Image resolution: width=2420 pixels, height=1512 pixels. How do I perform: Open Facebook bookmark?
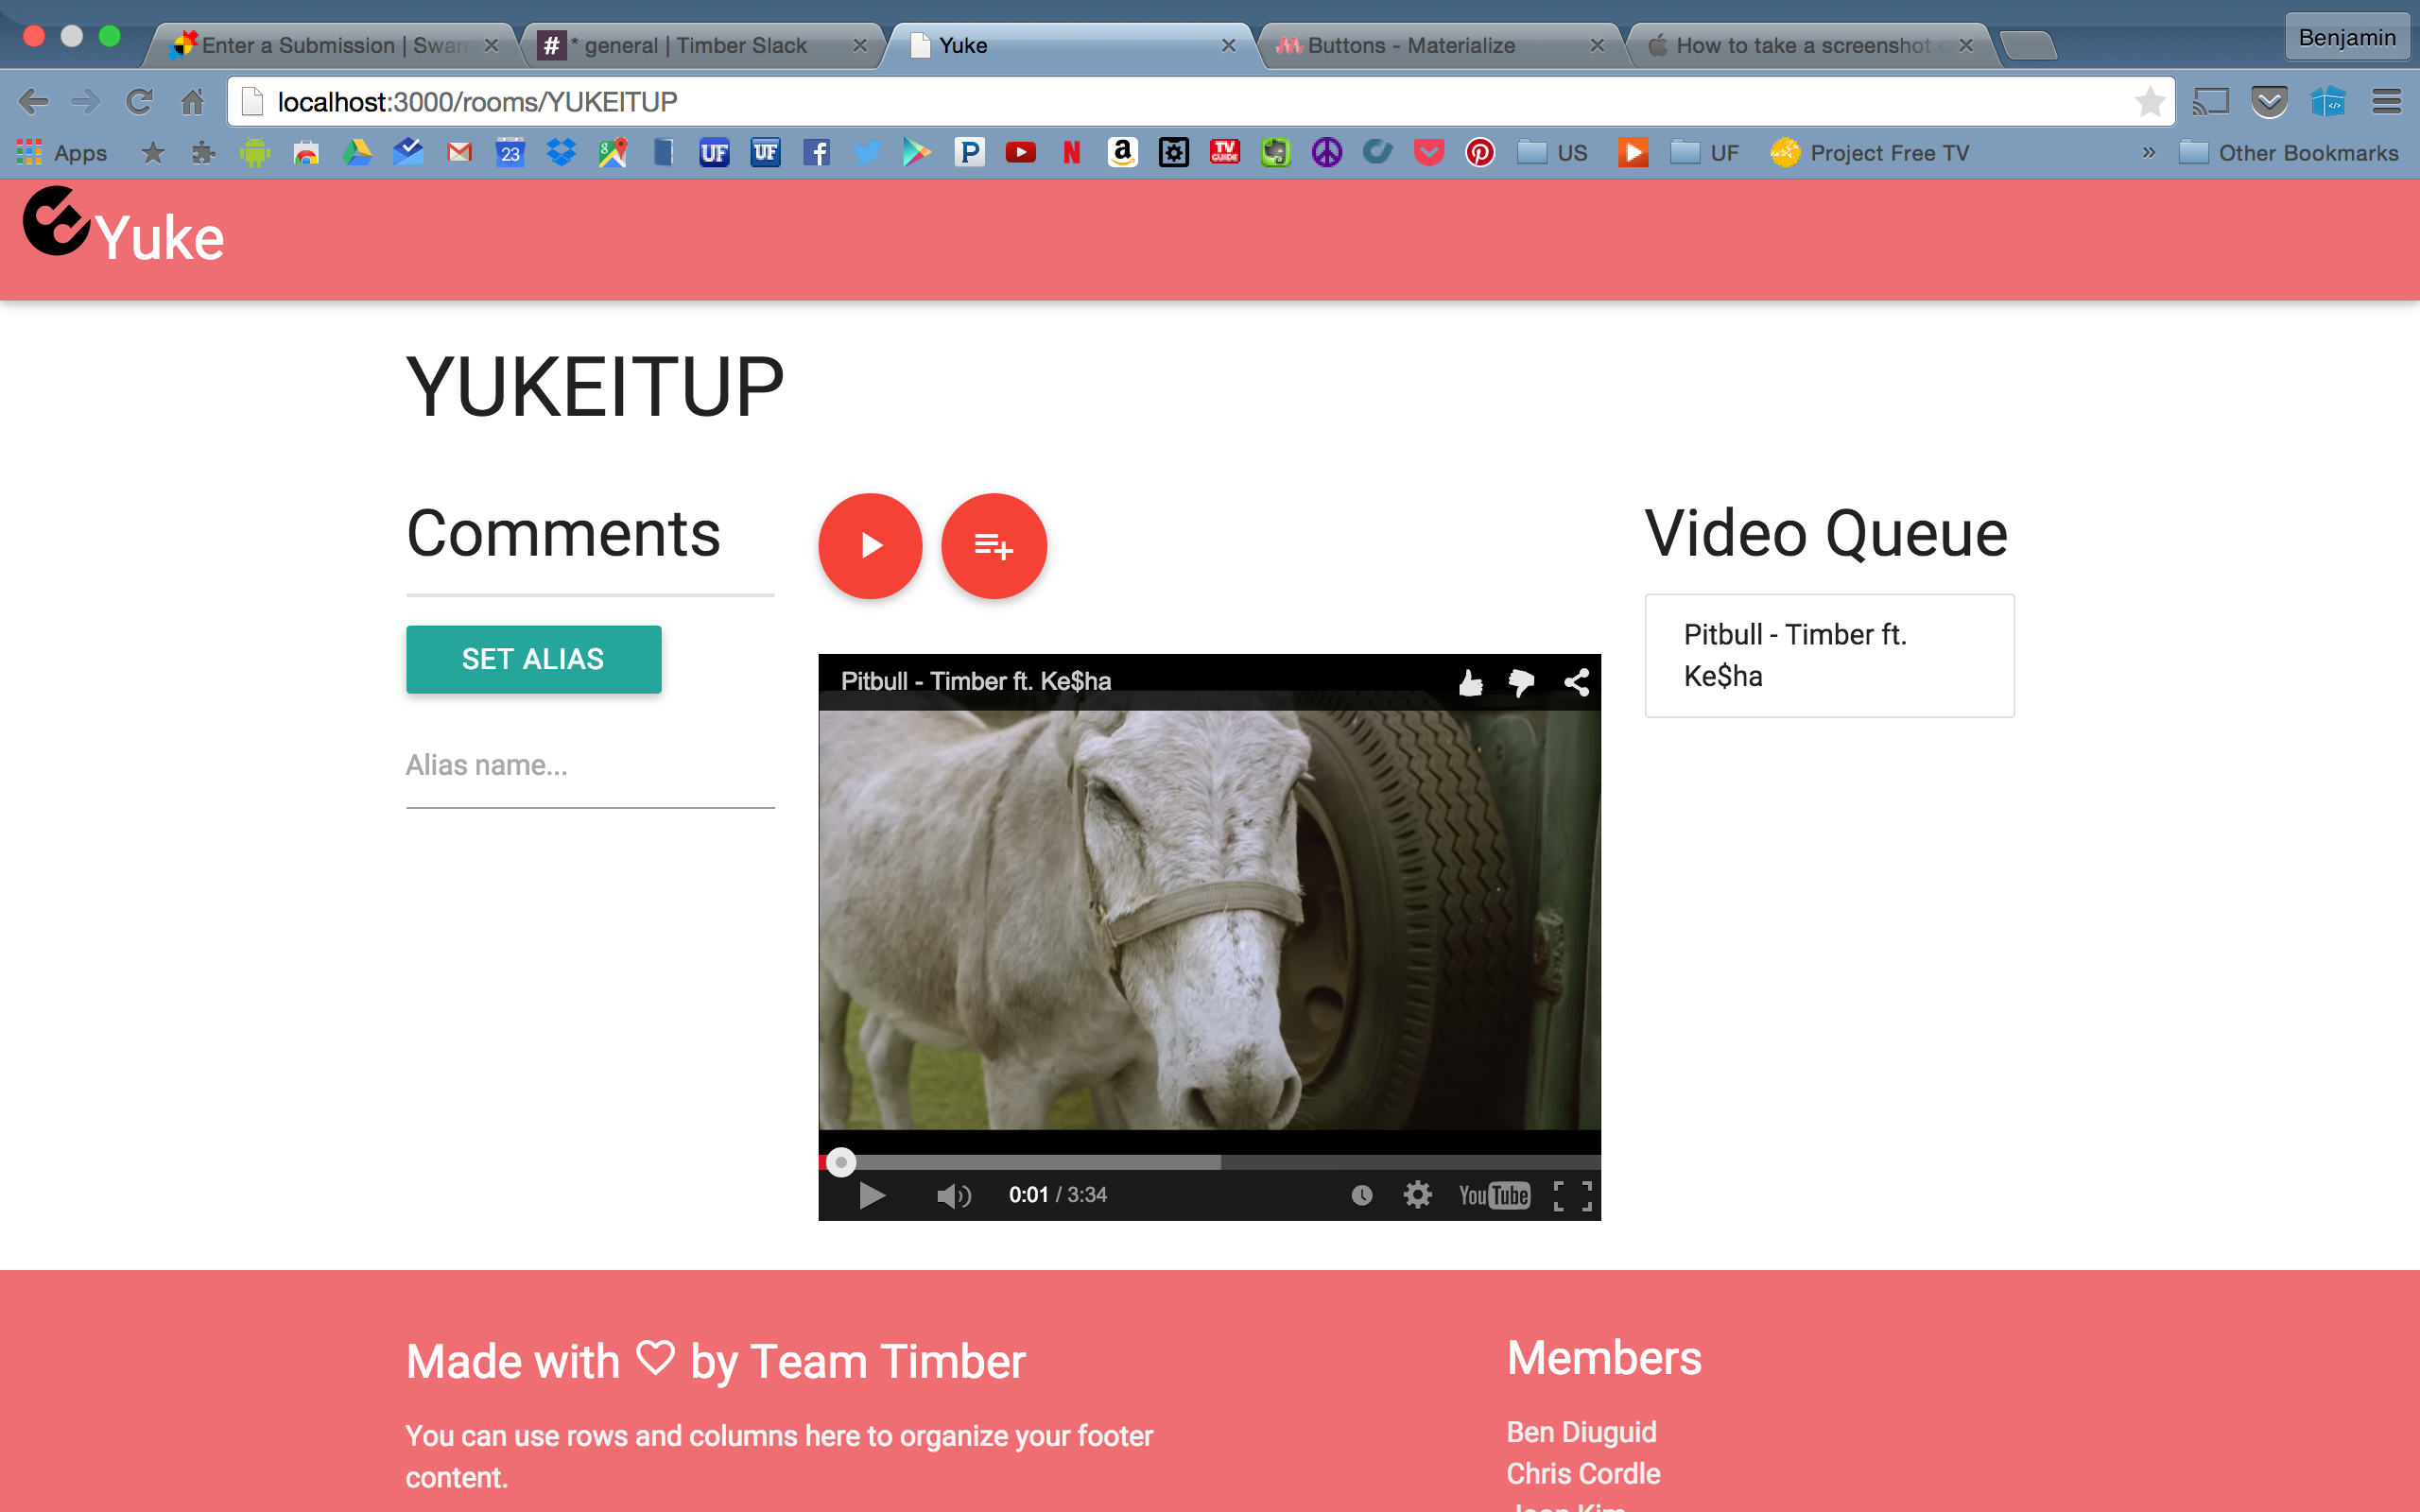click(816, 152)
